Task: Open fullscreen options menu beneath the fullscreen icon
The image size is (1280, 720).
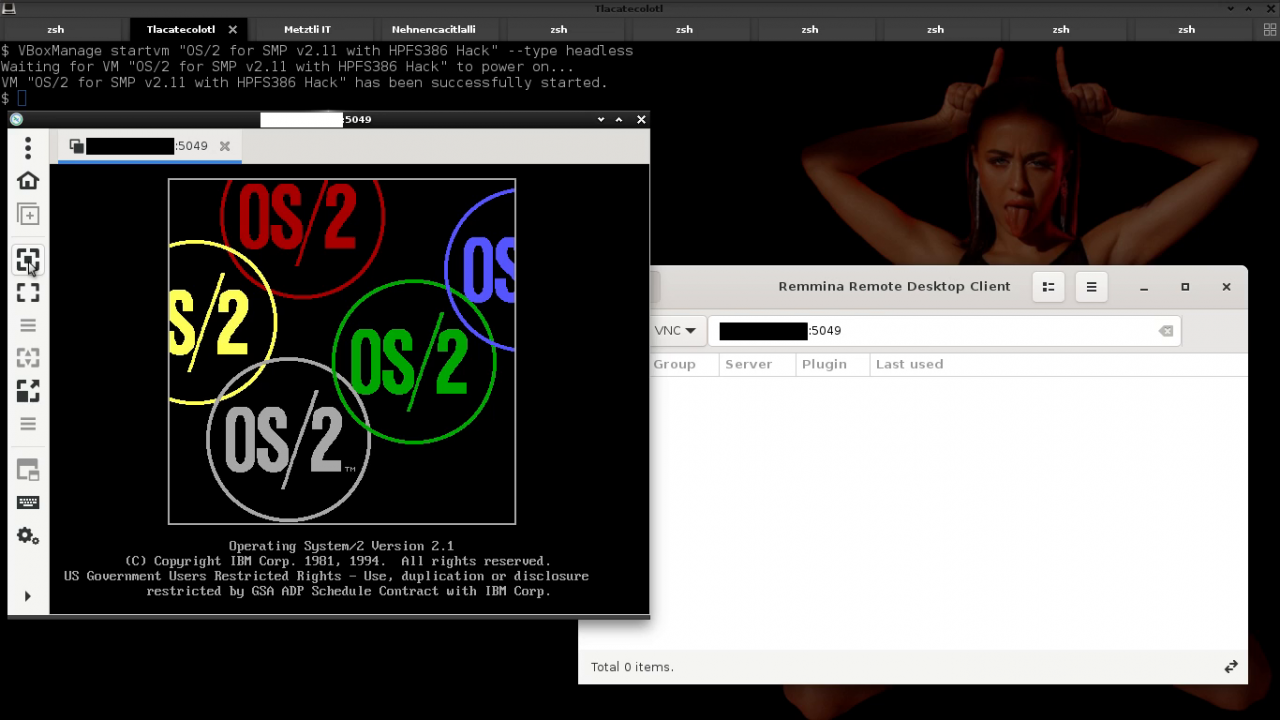Action: (x=28, y=325)
